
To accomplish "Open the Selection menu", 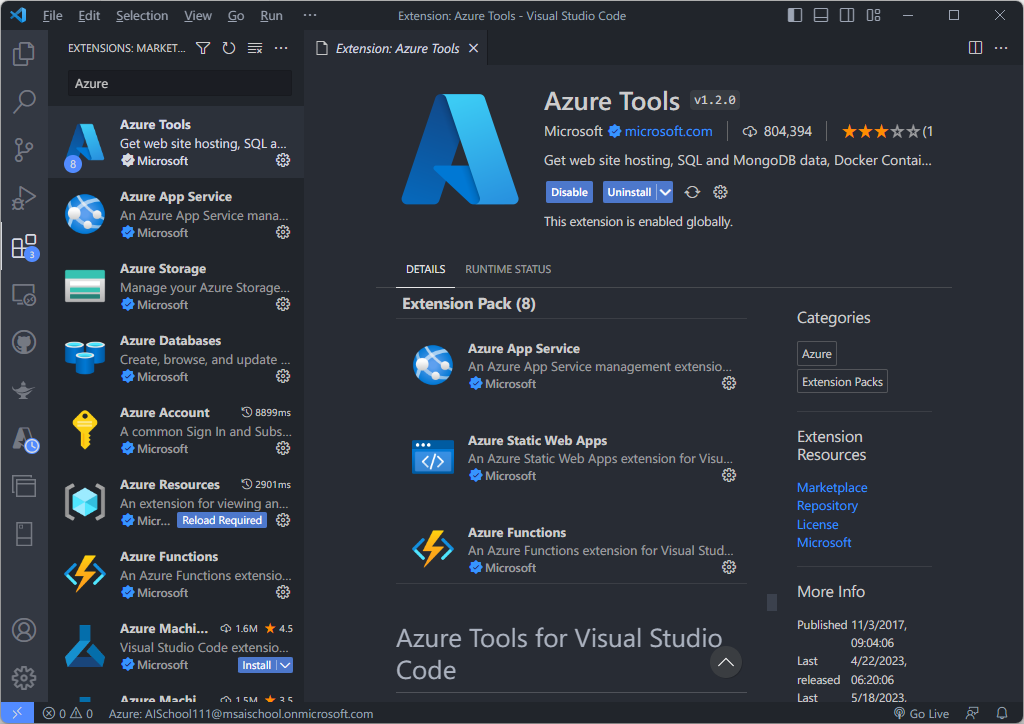I will pyautogui.click(x=142, y=16).
